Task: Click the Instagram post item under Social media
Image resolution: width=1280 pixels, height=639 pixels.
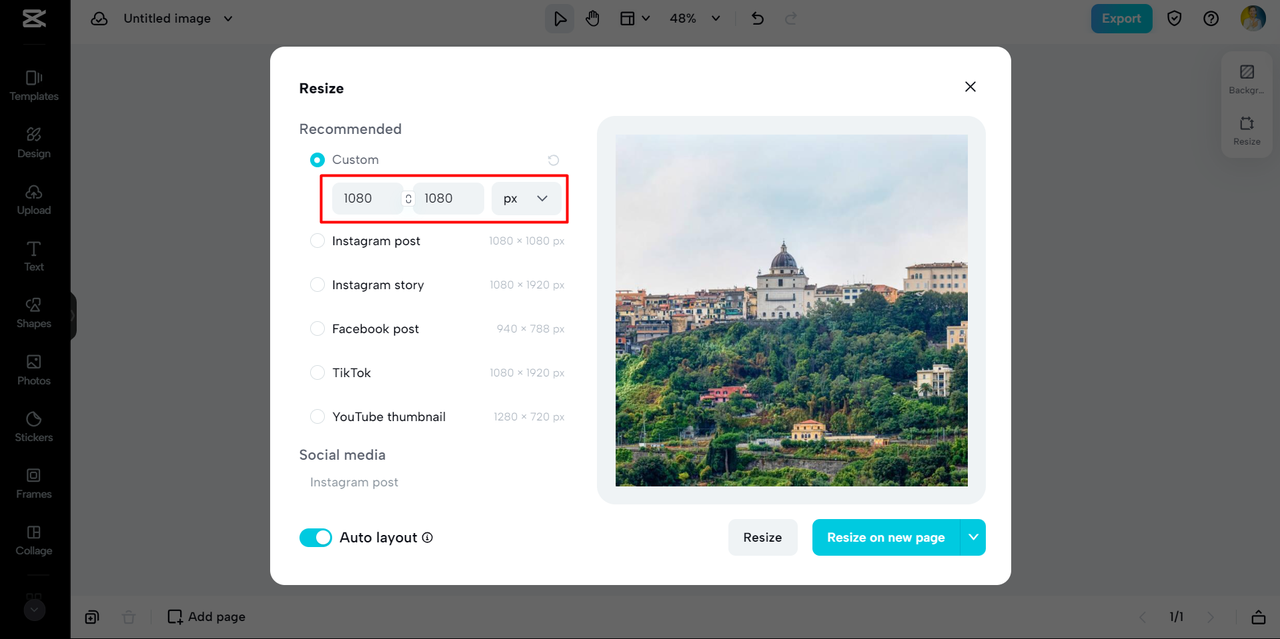Action: click(354, 482)
